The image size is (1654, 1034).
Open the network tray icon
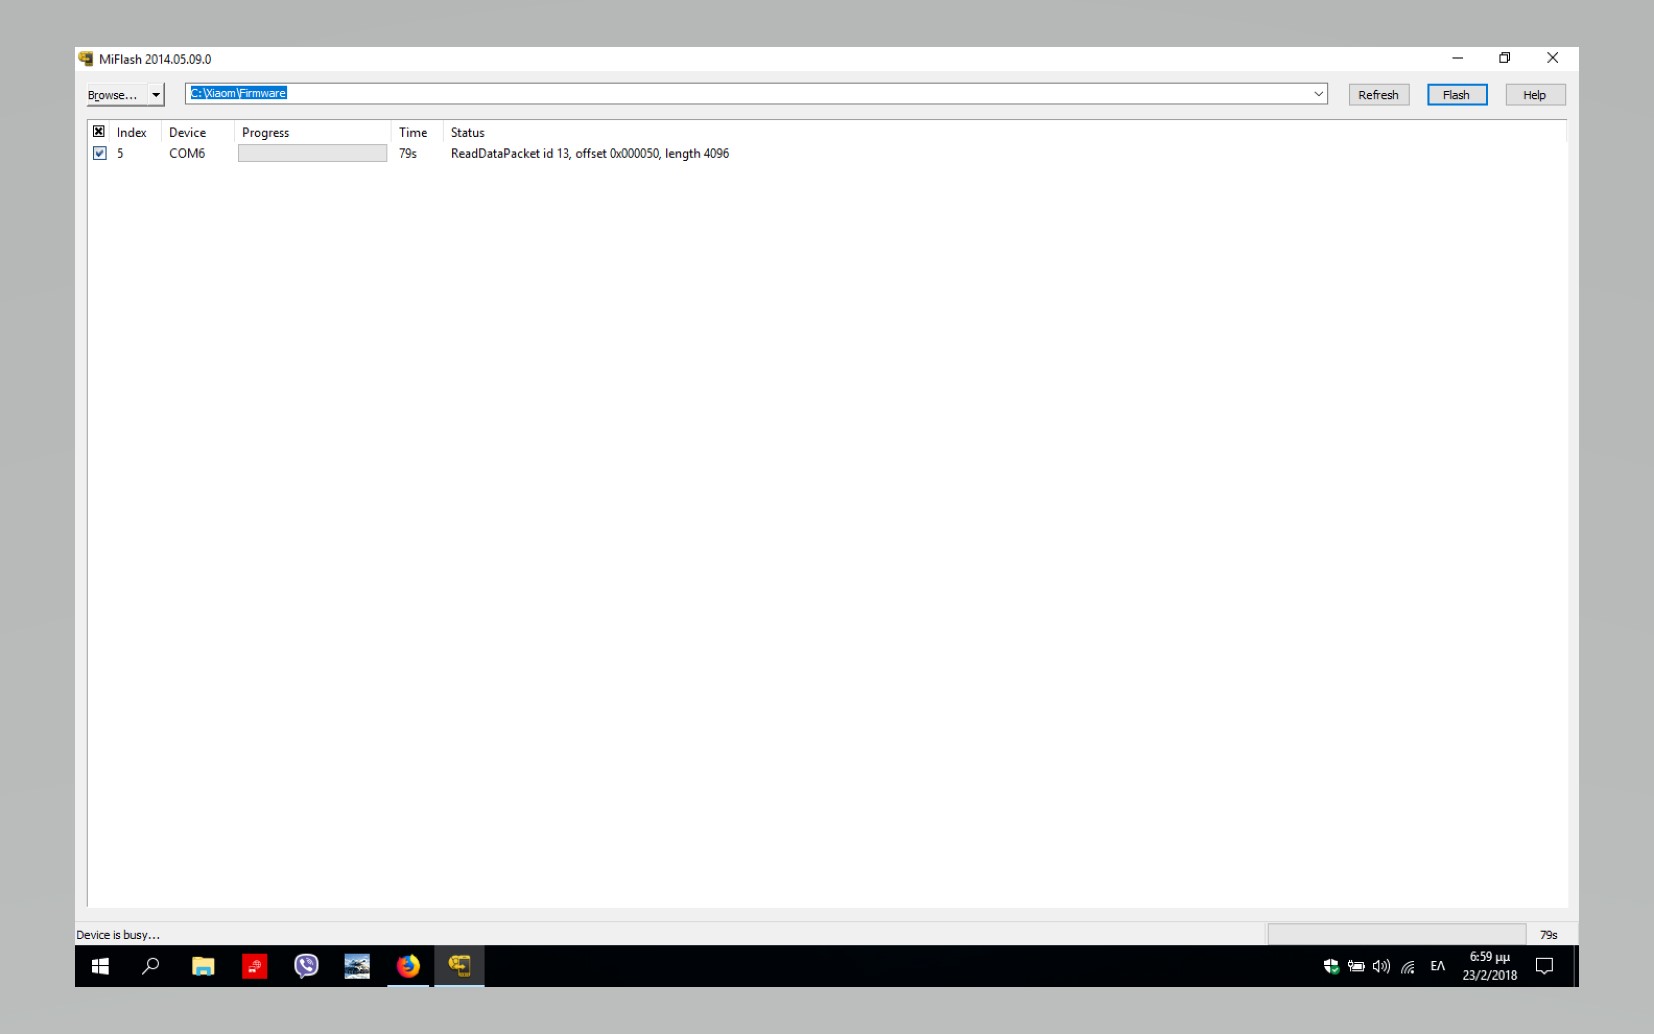pyautogui.click(x=1407, y=966)
